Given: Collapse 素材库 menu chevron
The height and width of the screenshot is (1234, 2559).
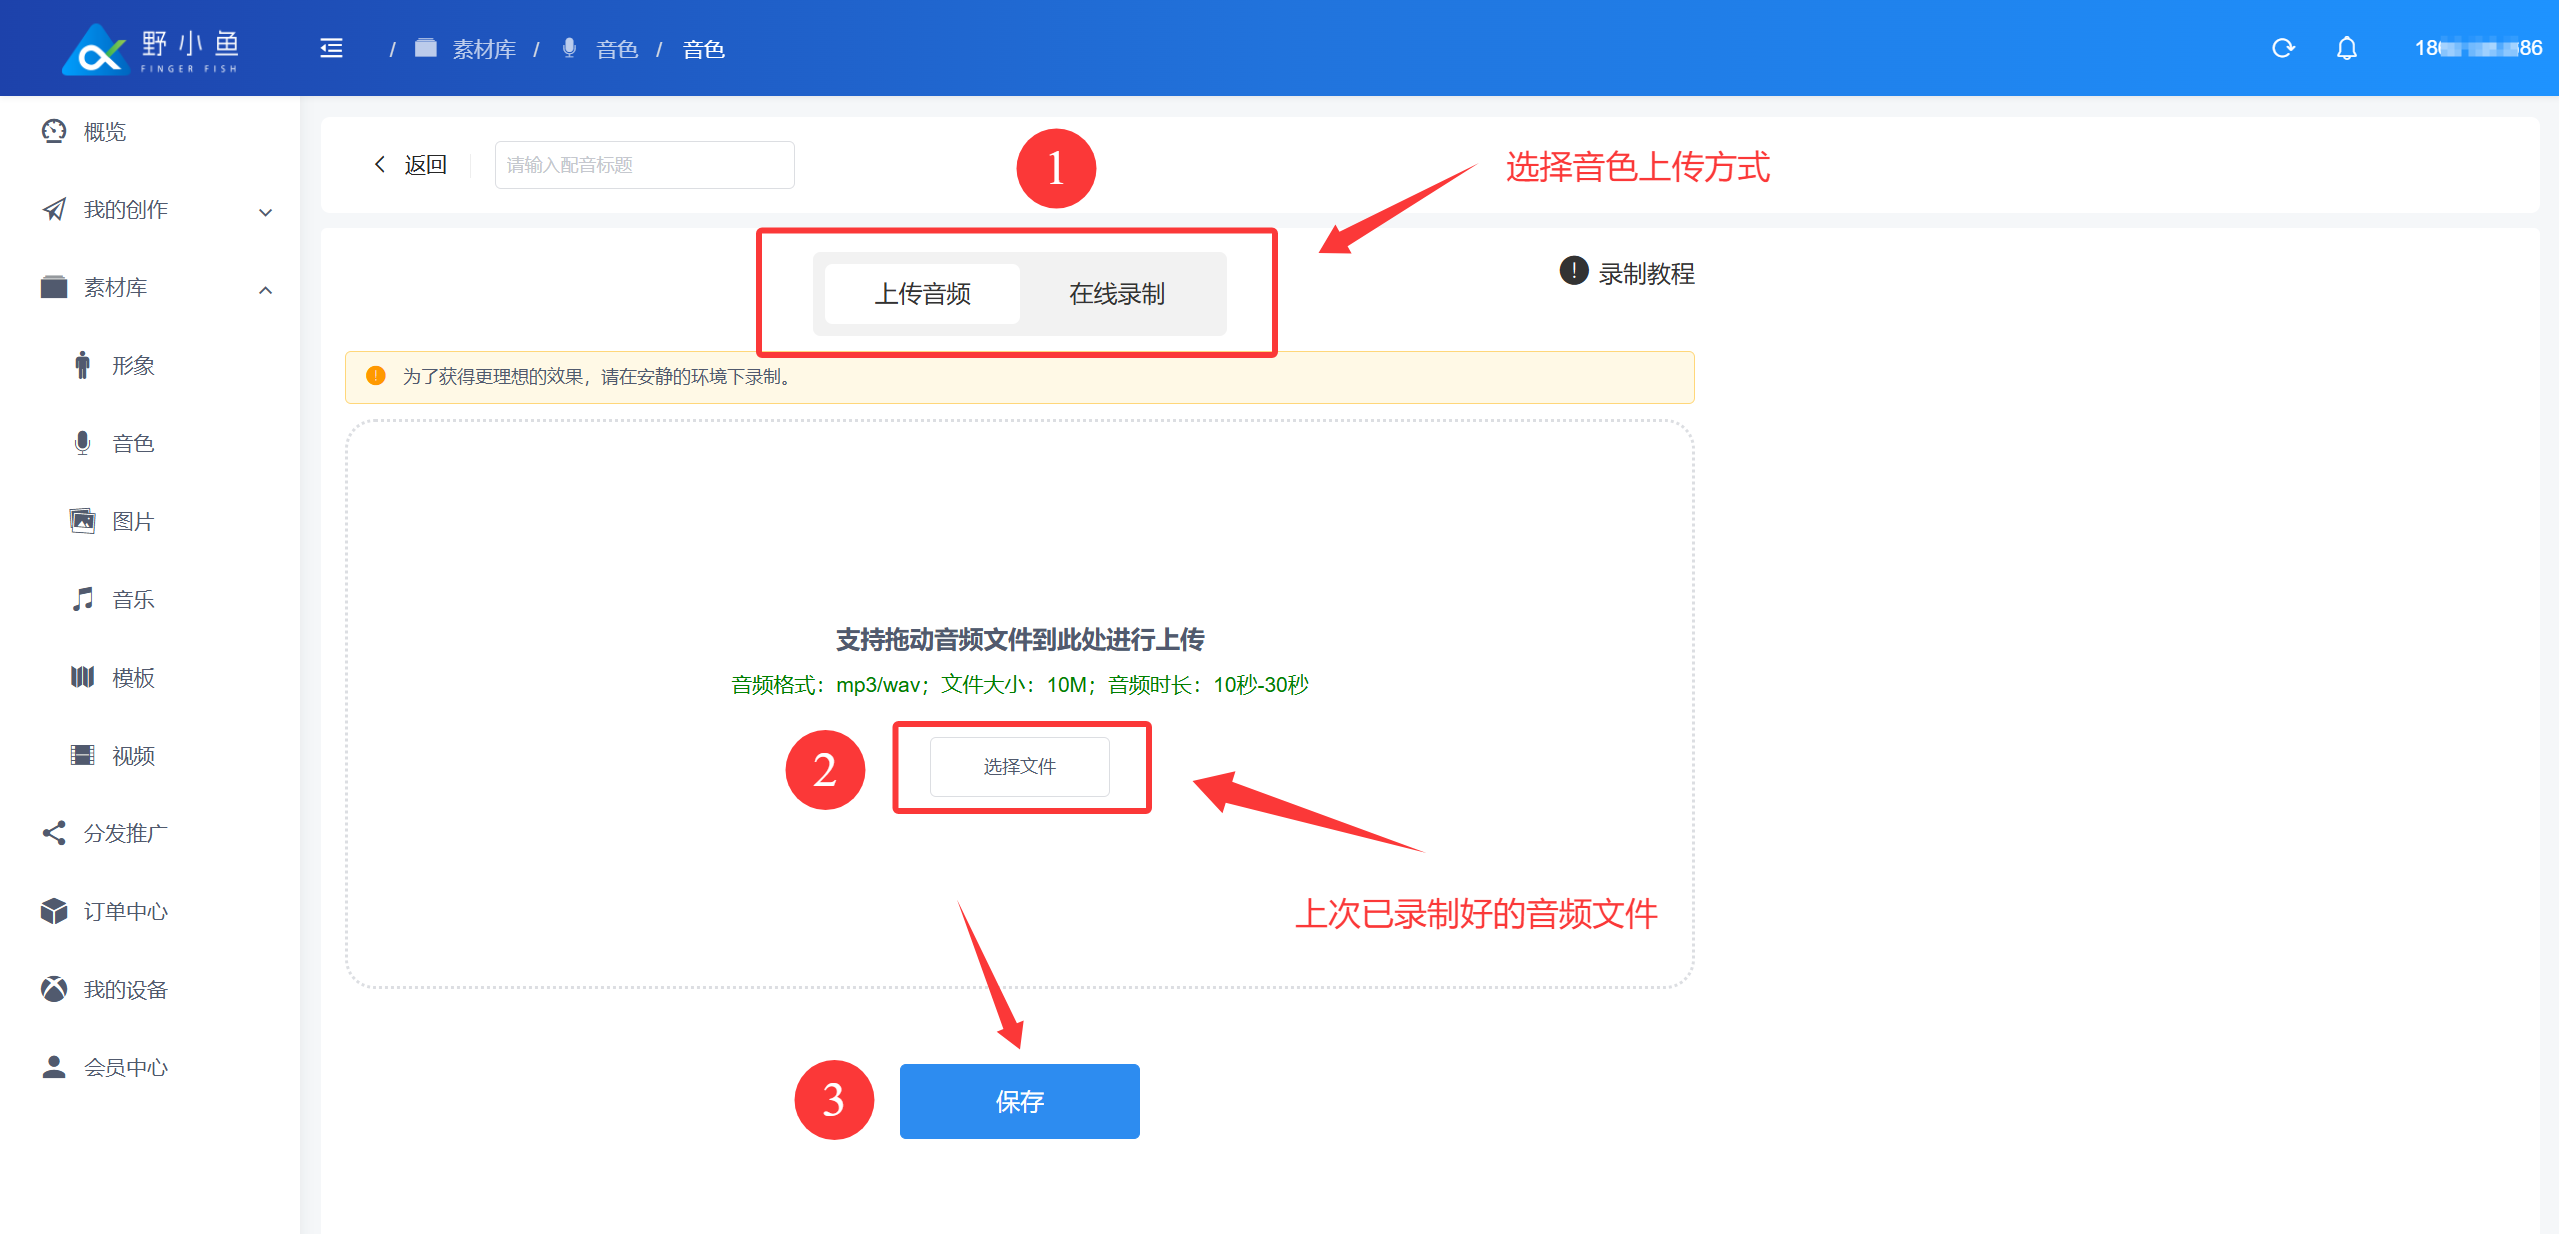Looking at the screenshot, I should click(x=265, y=290).
